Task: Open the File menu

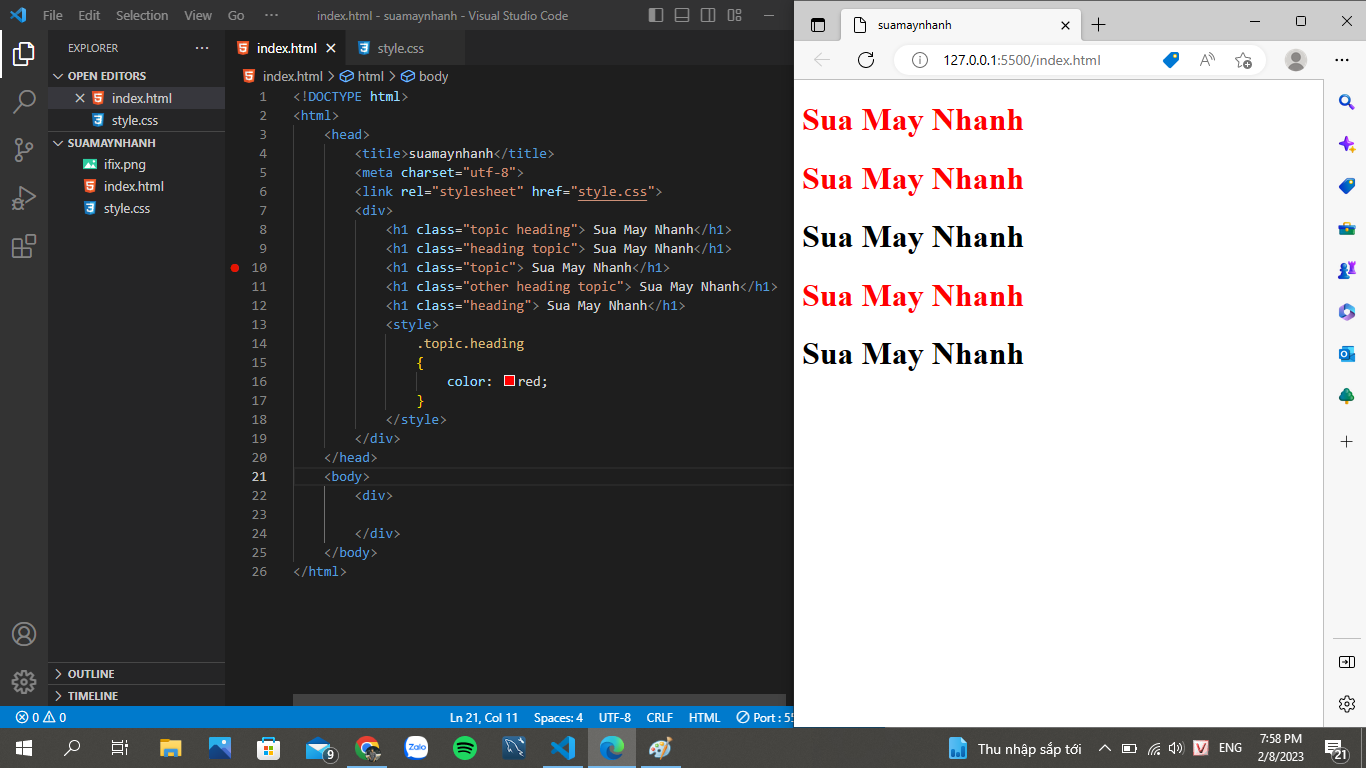Action: coord(53,15)
